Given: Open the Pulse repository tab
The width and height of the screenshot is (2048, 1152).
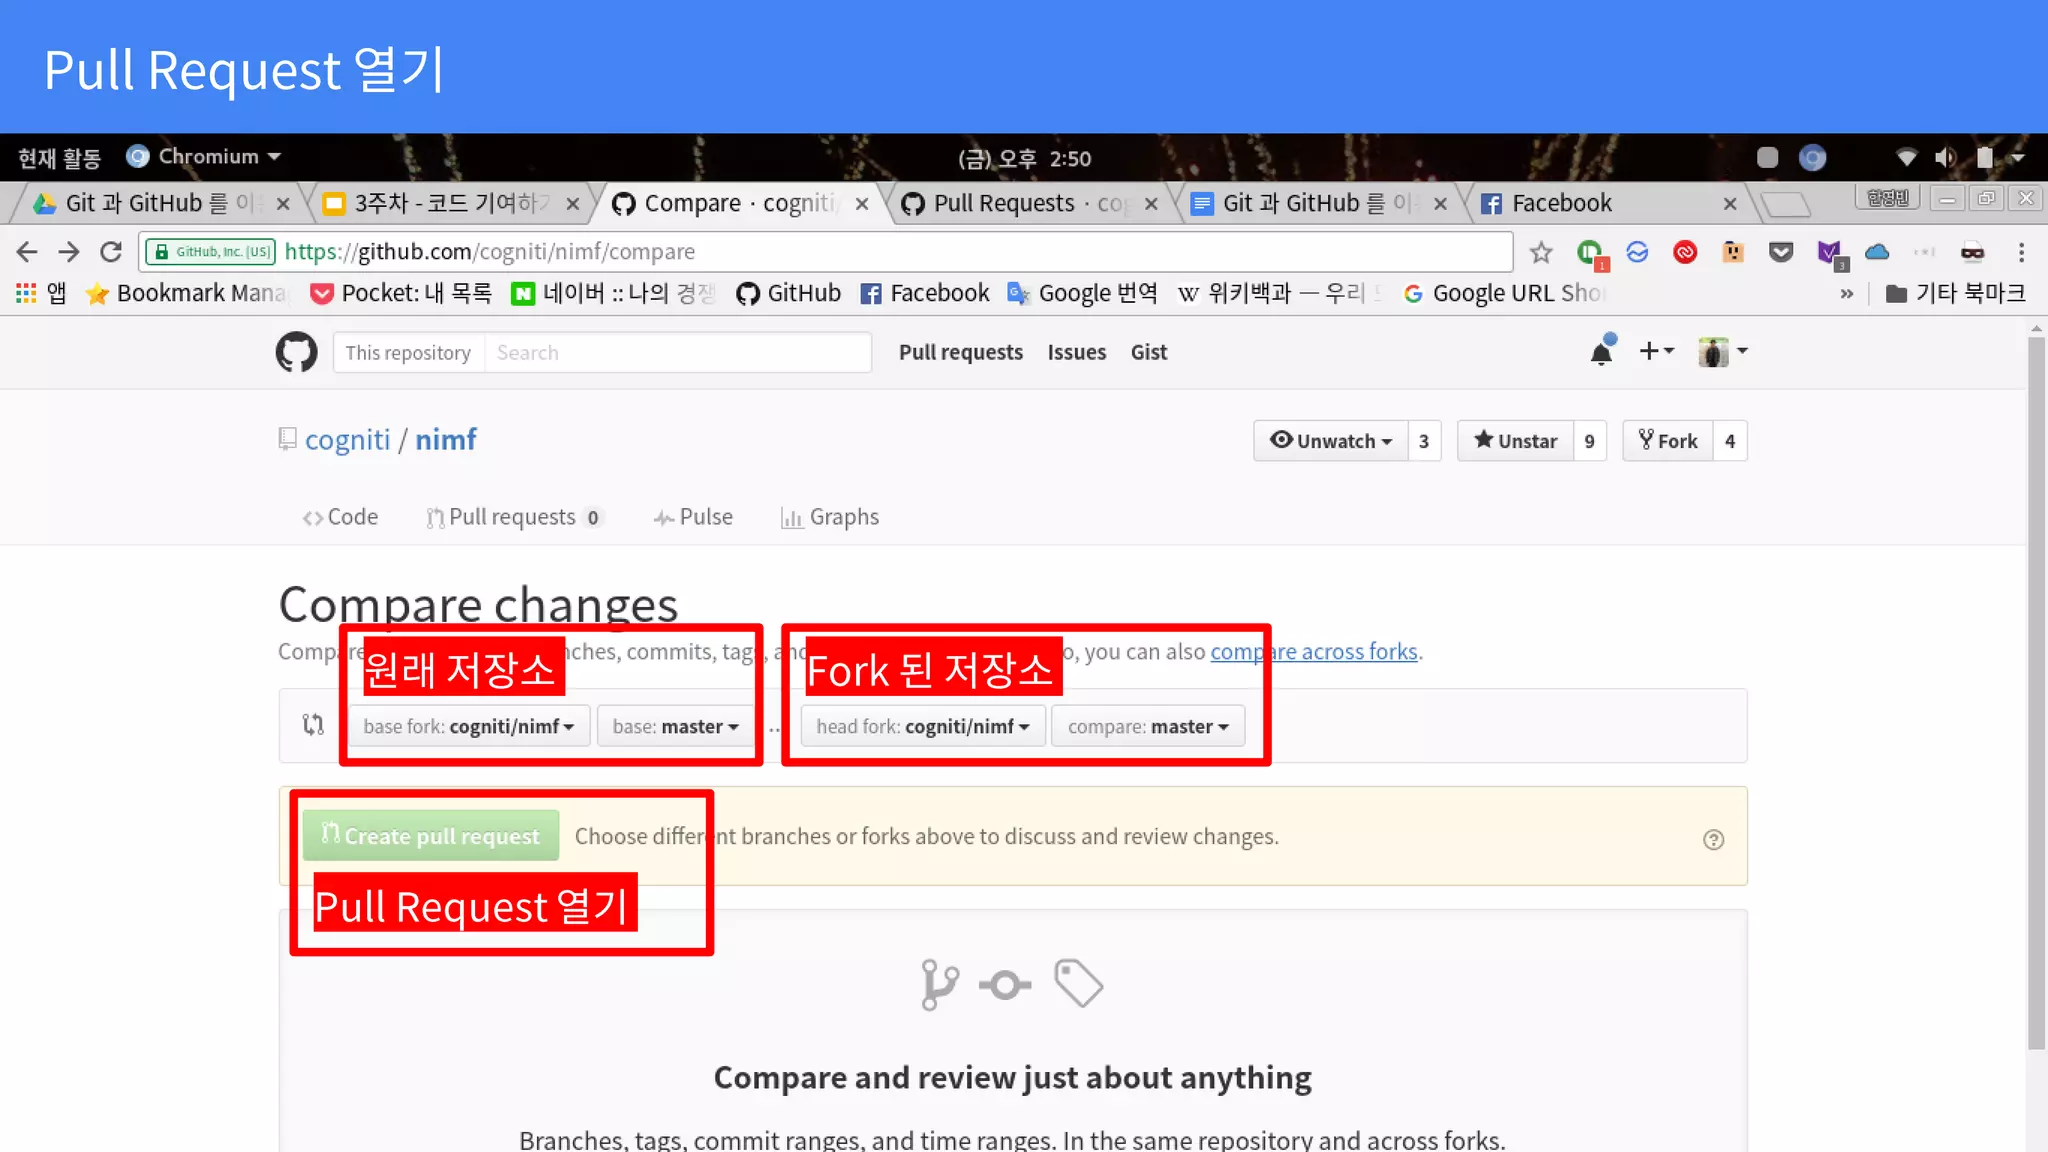Looking at the screenshot, I should point(693,517).
